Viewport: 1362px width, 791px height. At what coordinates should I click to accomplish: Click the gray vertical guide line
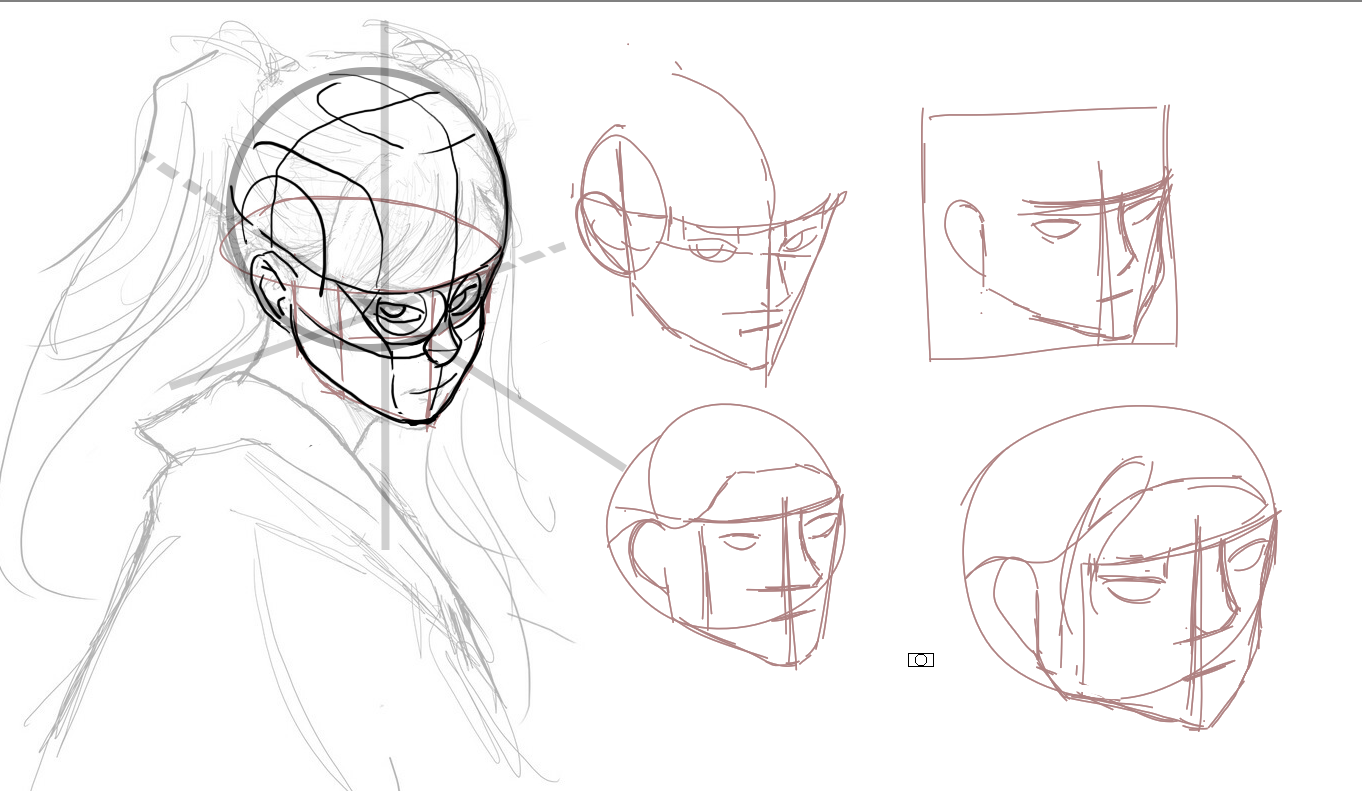(384, 285)
